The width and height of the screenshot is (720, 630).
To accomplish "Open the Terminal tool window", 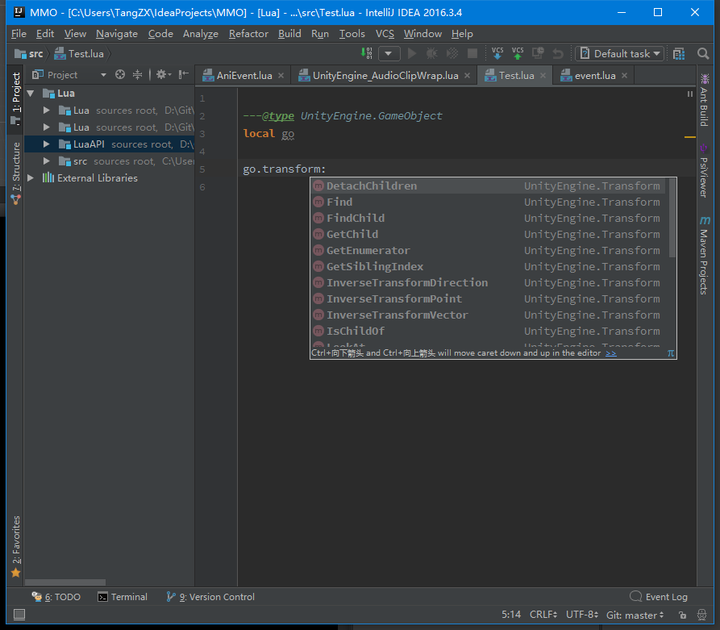I will pyautogui.click(x=122, y=597).
